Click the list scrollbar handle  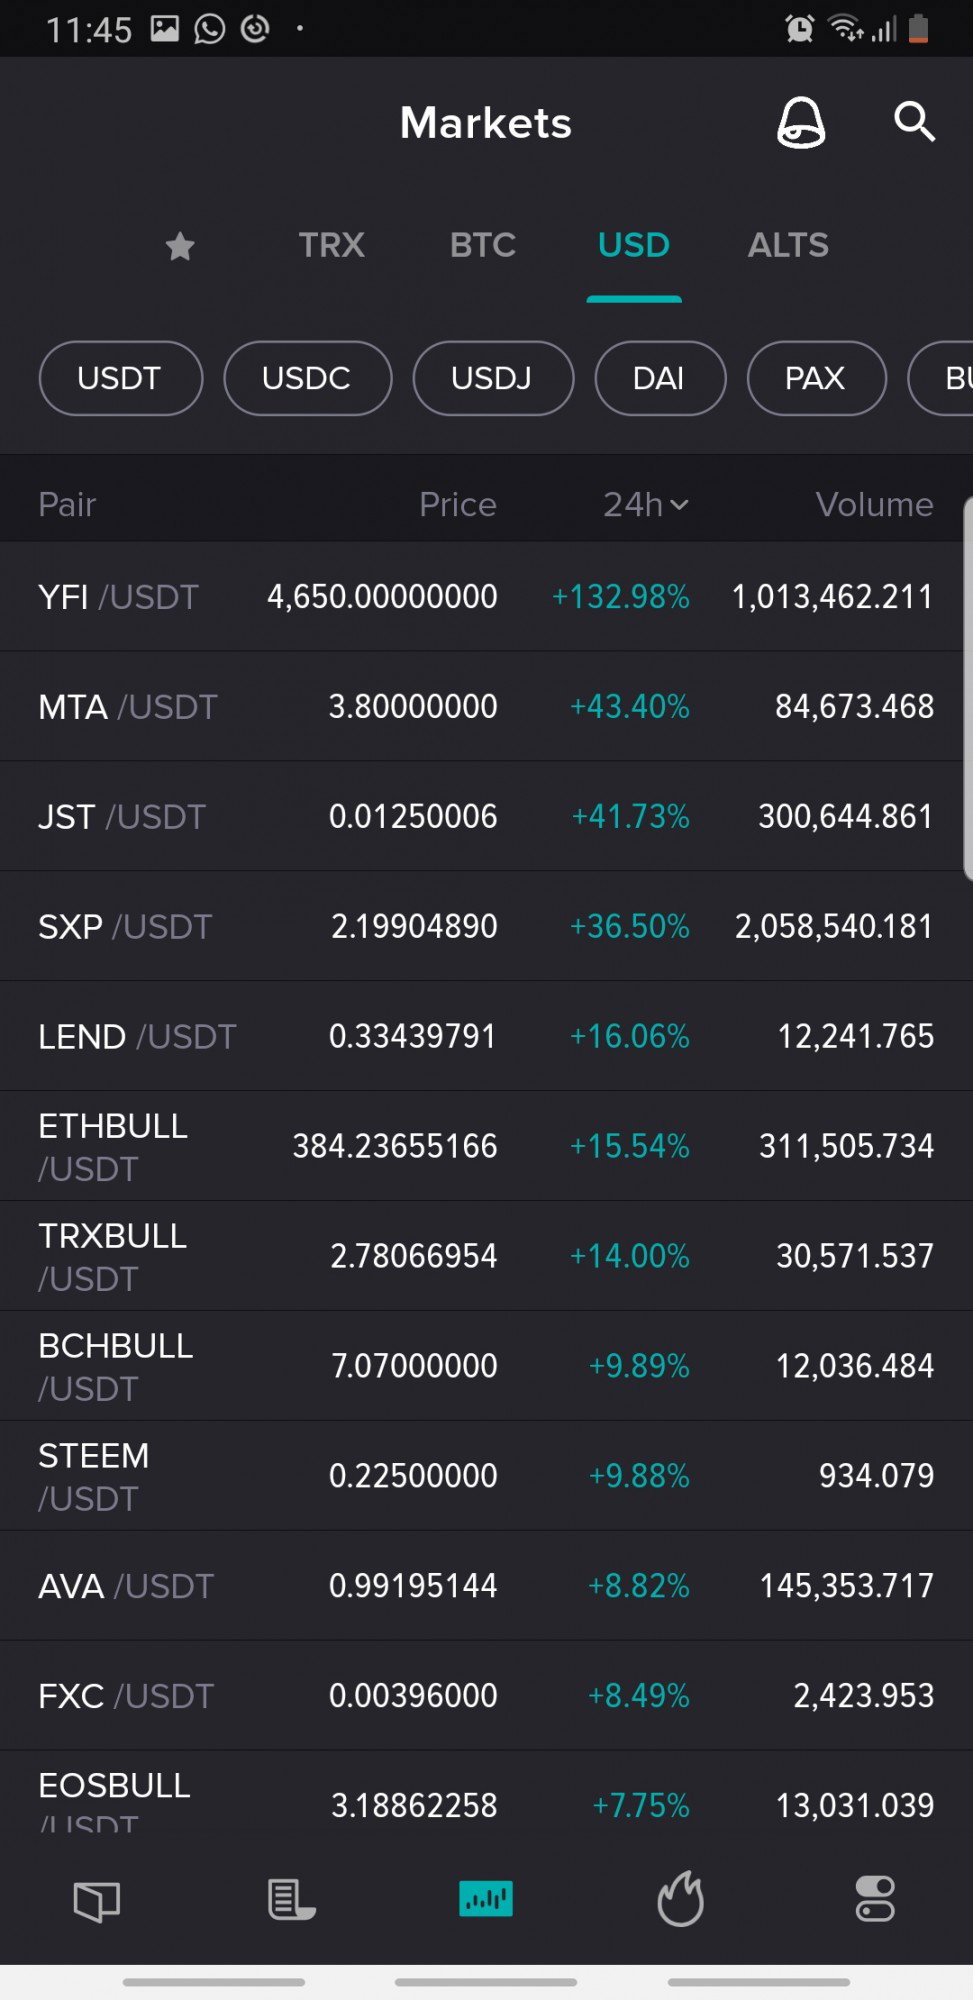[x=968, y=689]
